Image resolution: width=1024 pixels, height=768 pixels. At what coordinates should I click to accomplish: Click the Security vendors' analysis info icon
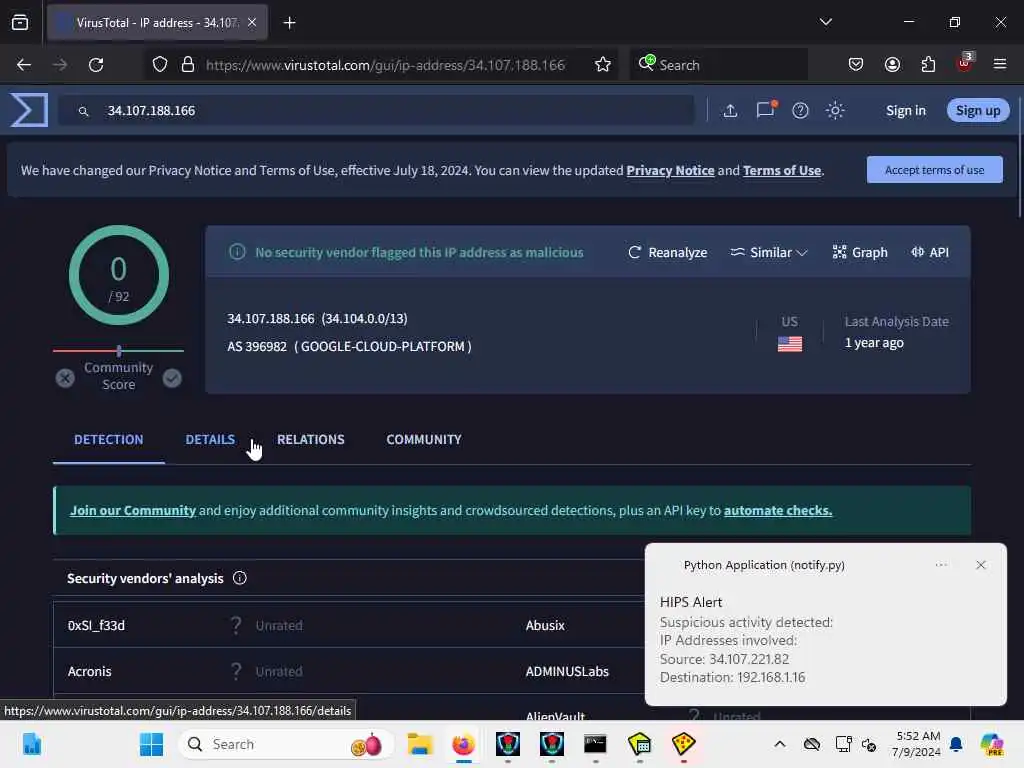[x=240, y=578]
